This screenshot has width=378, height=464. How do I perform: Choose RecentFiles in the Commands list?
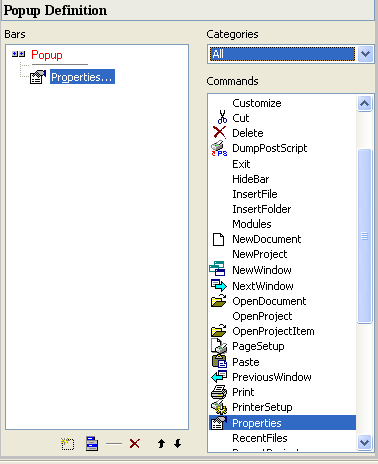click(282, 438)
